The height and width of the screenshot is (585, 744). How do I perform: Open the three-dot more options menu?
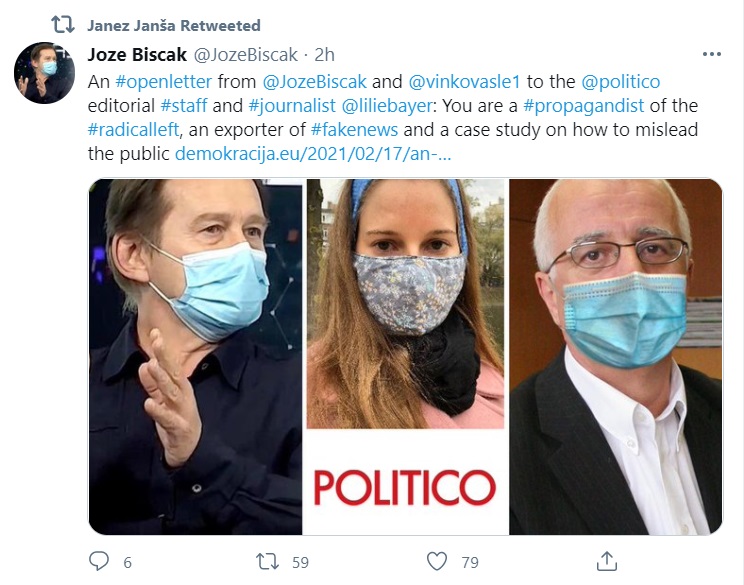(712, 55)
